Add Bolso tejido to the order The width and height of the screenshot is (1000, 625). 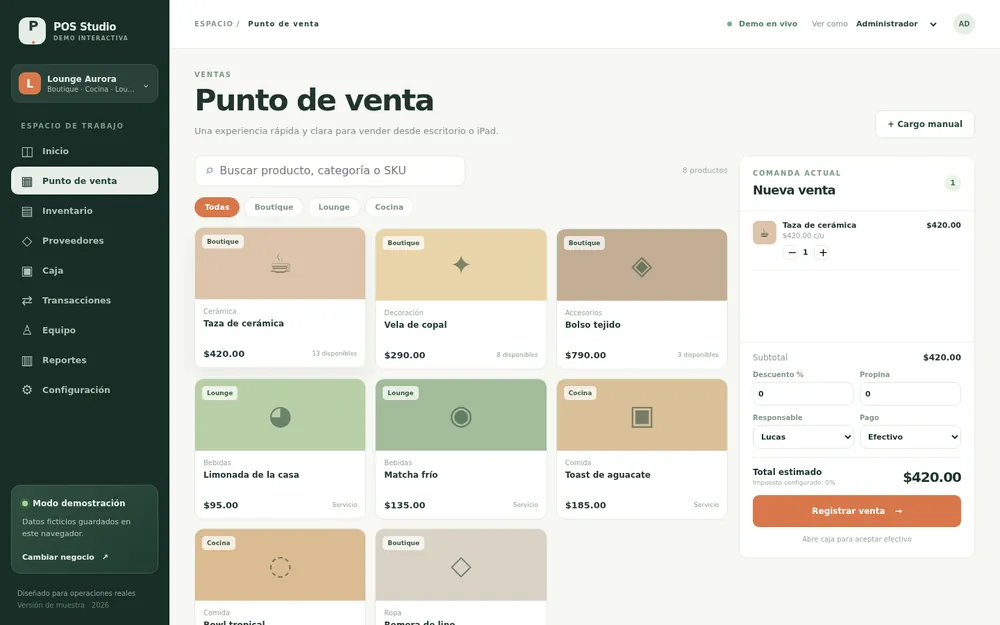point(642,298)
